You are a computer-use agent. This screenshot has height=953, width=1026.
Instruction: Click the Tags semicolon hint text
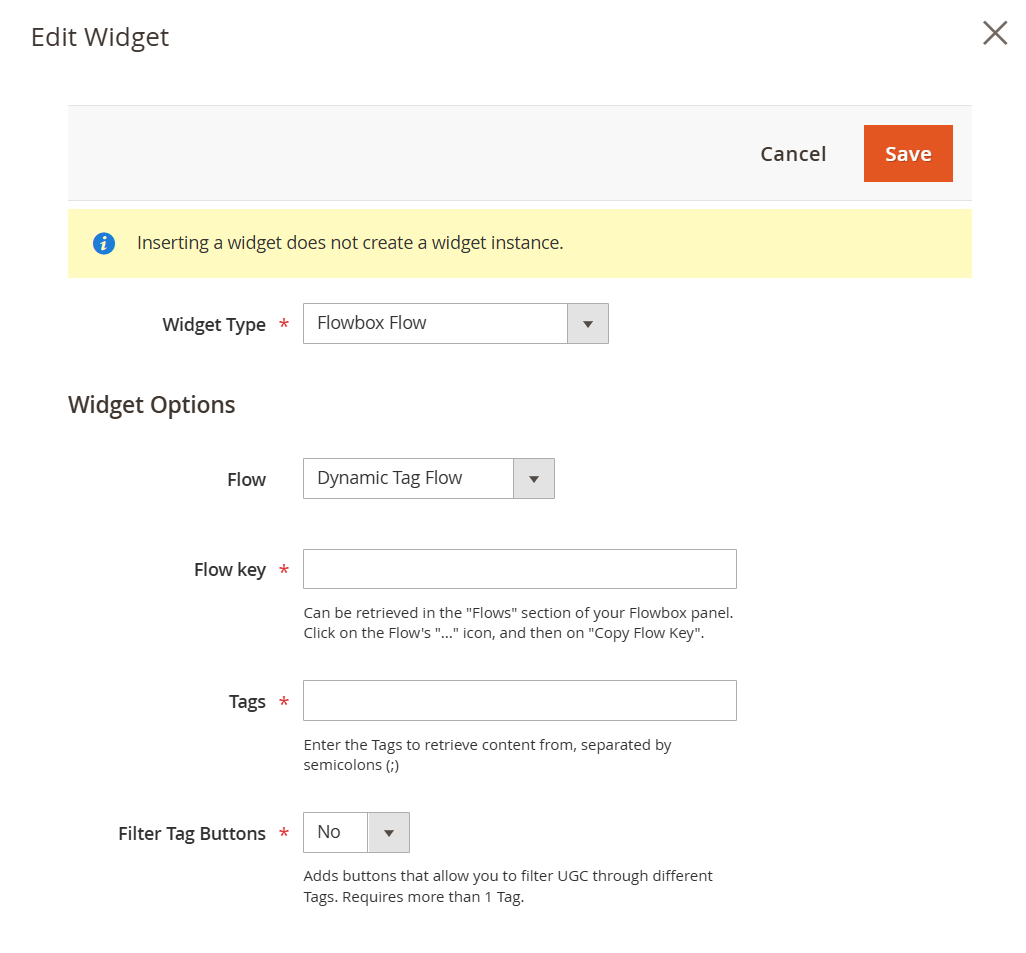coord(487,755)
